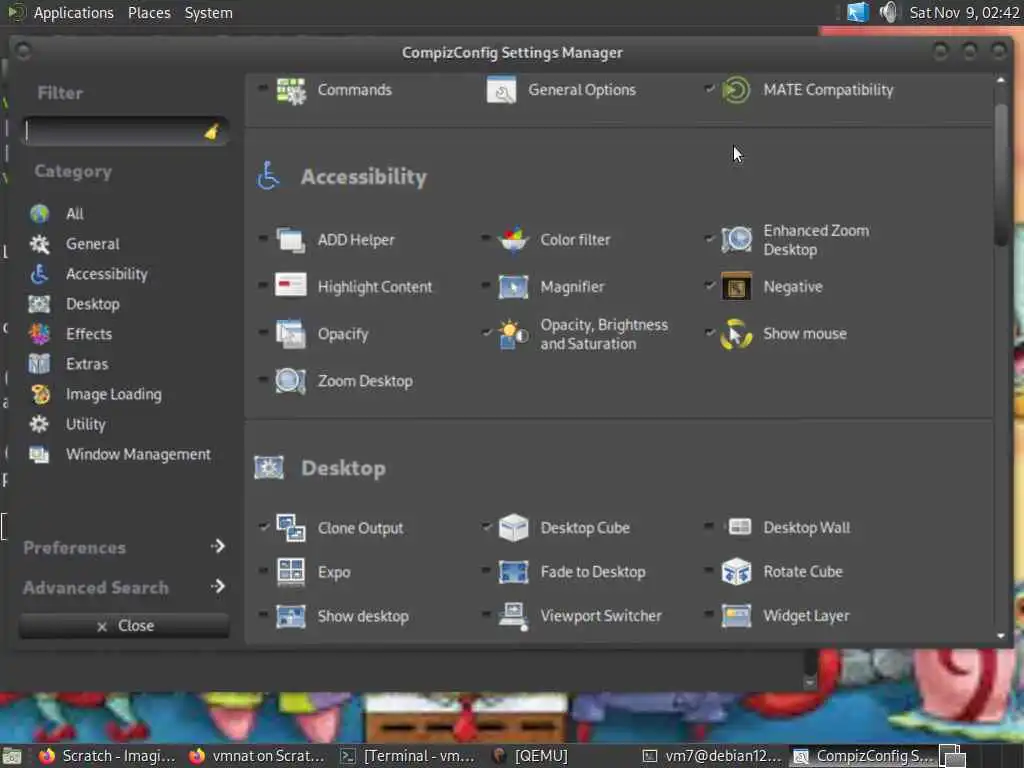The height and width of the screenshot is (768, 1024).
Task: Open Opacity, Brightness and Saturation icon
Action: (513, 334)
